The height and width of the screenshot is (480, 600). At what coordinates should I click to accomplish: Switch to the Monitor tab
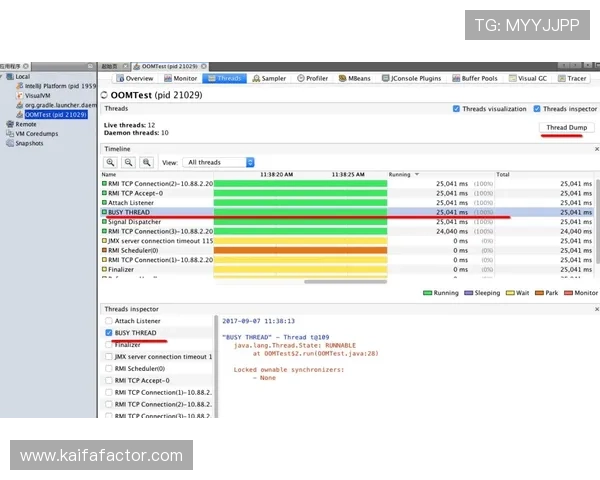tap(180, 78)
